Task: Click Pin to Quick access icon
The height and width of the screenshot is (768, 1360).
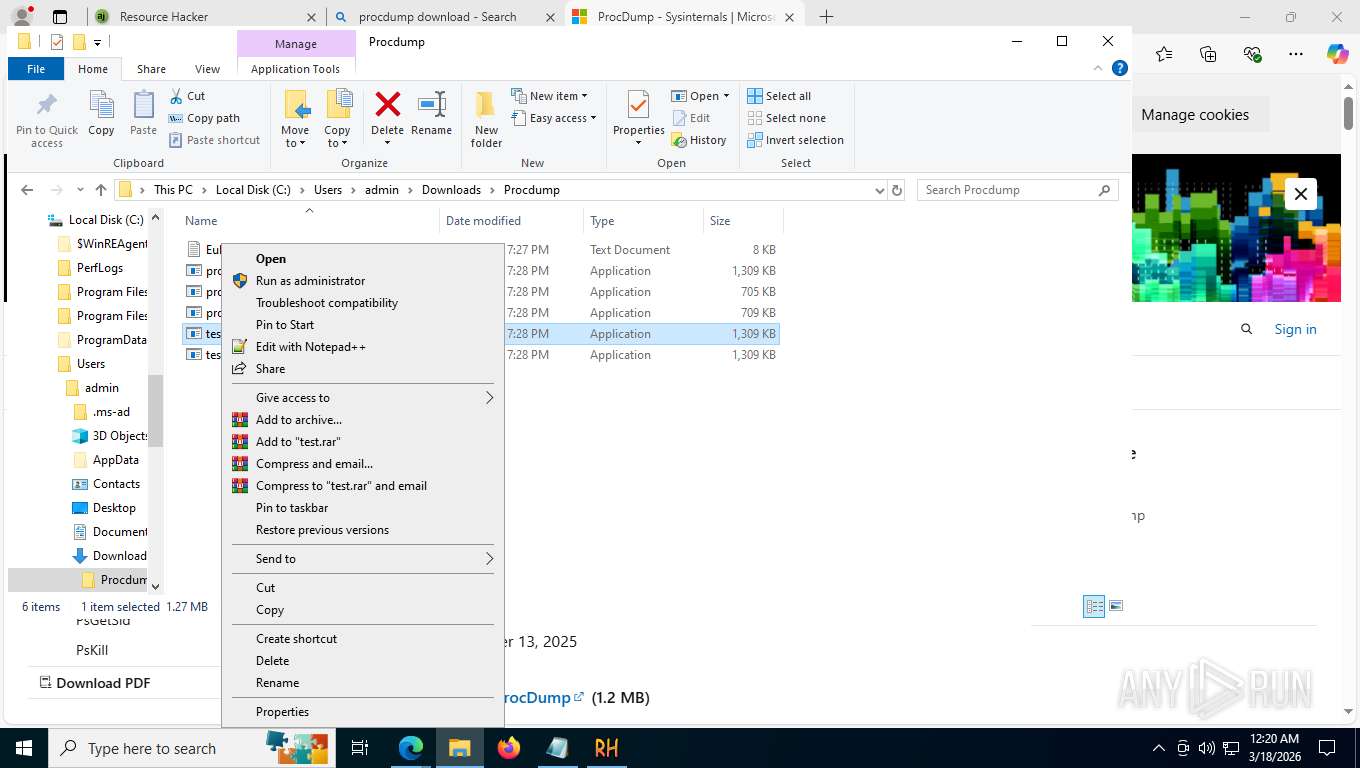Action: [46, 120]
